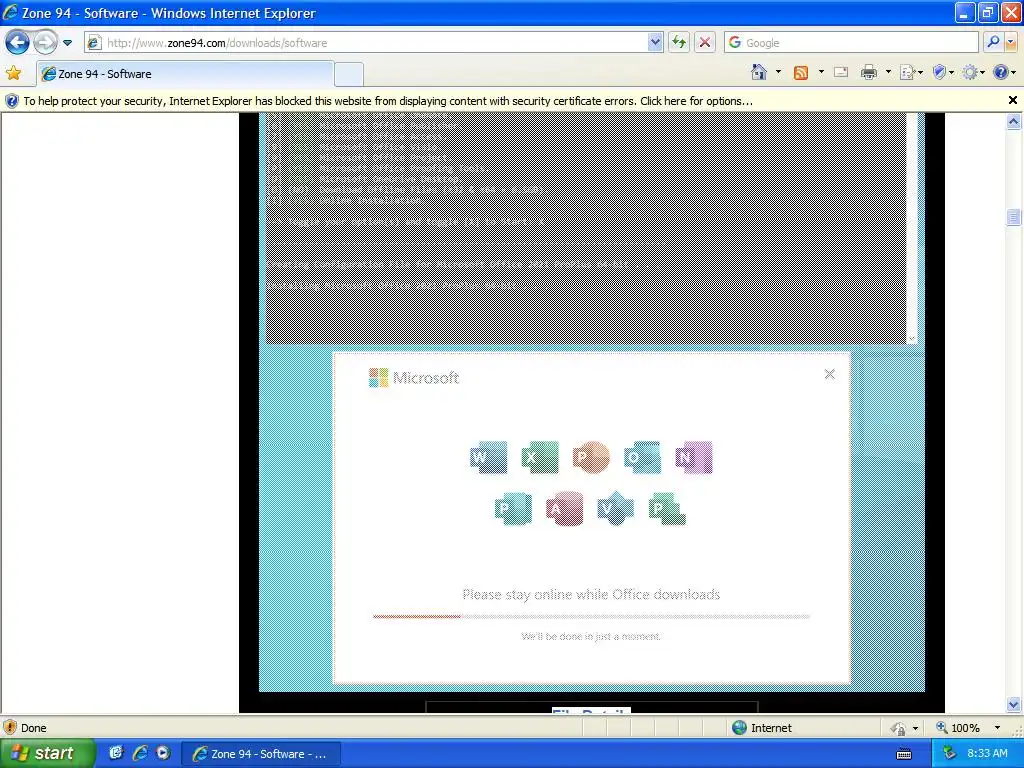1024x768 pixels.
Task: Open the dropdown beside the privacy icon
Action: (x=915, y=728)
